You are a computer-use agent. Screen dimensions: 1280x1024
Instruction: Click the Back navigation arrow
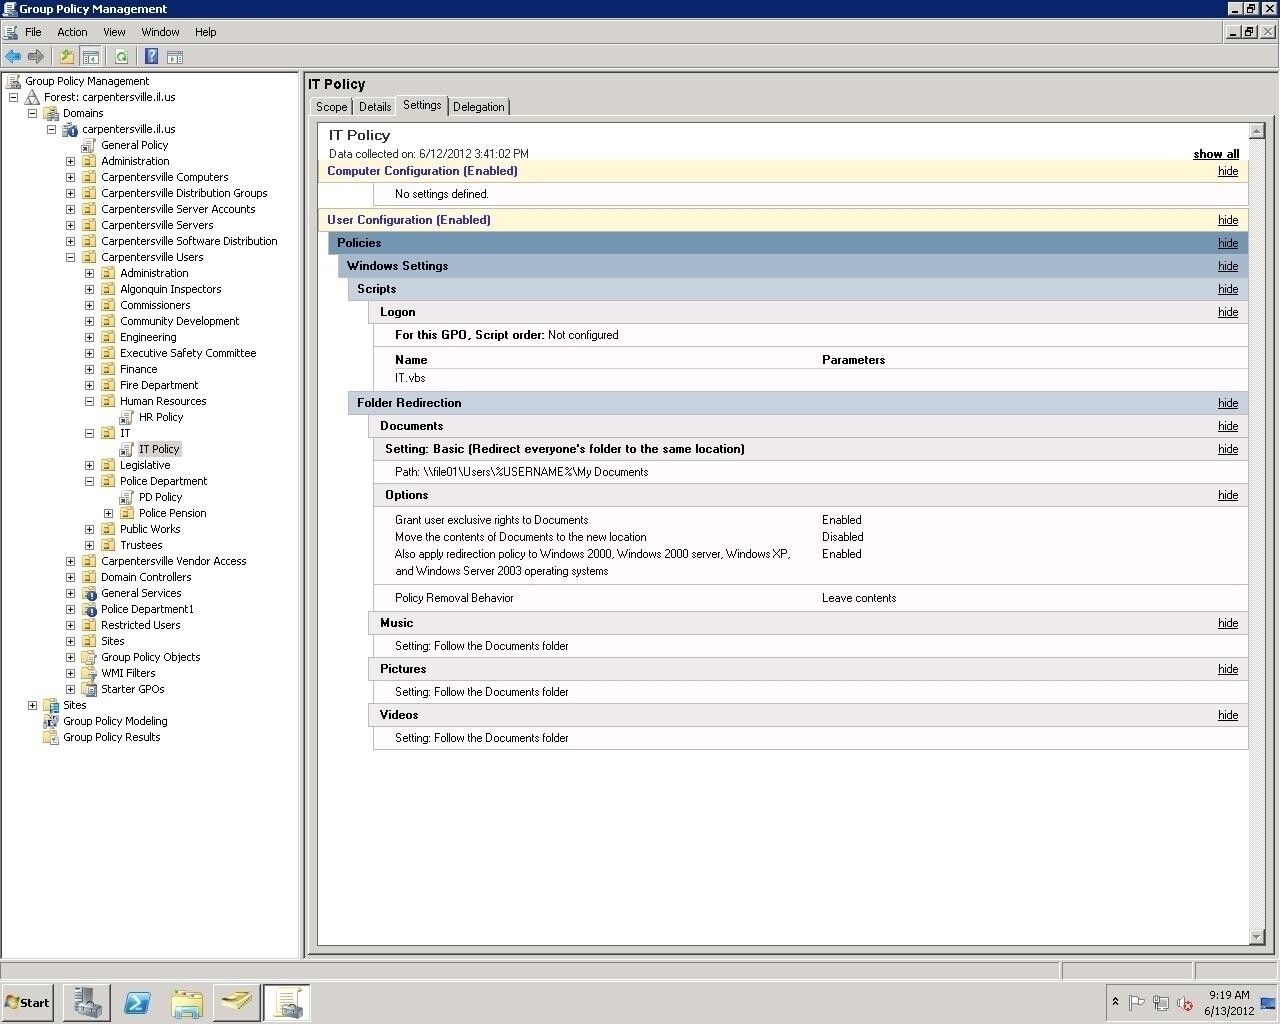pyautogui.click(x=13, y=56)
